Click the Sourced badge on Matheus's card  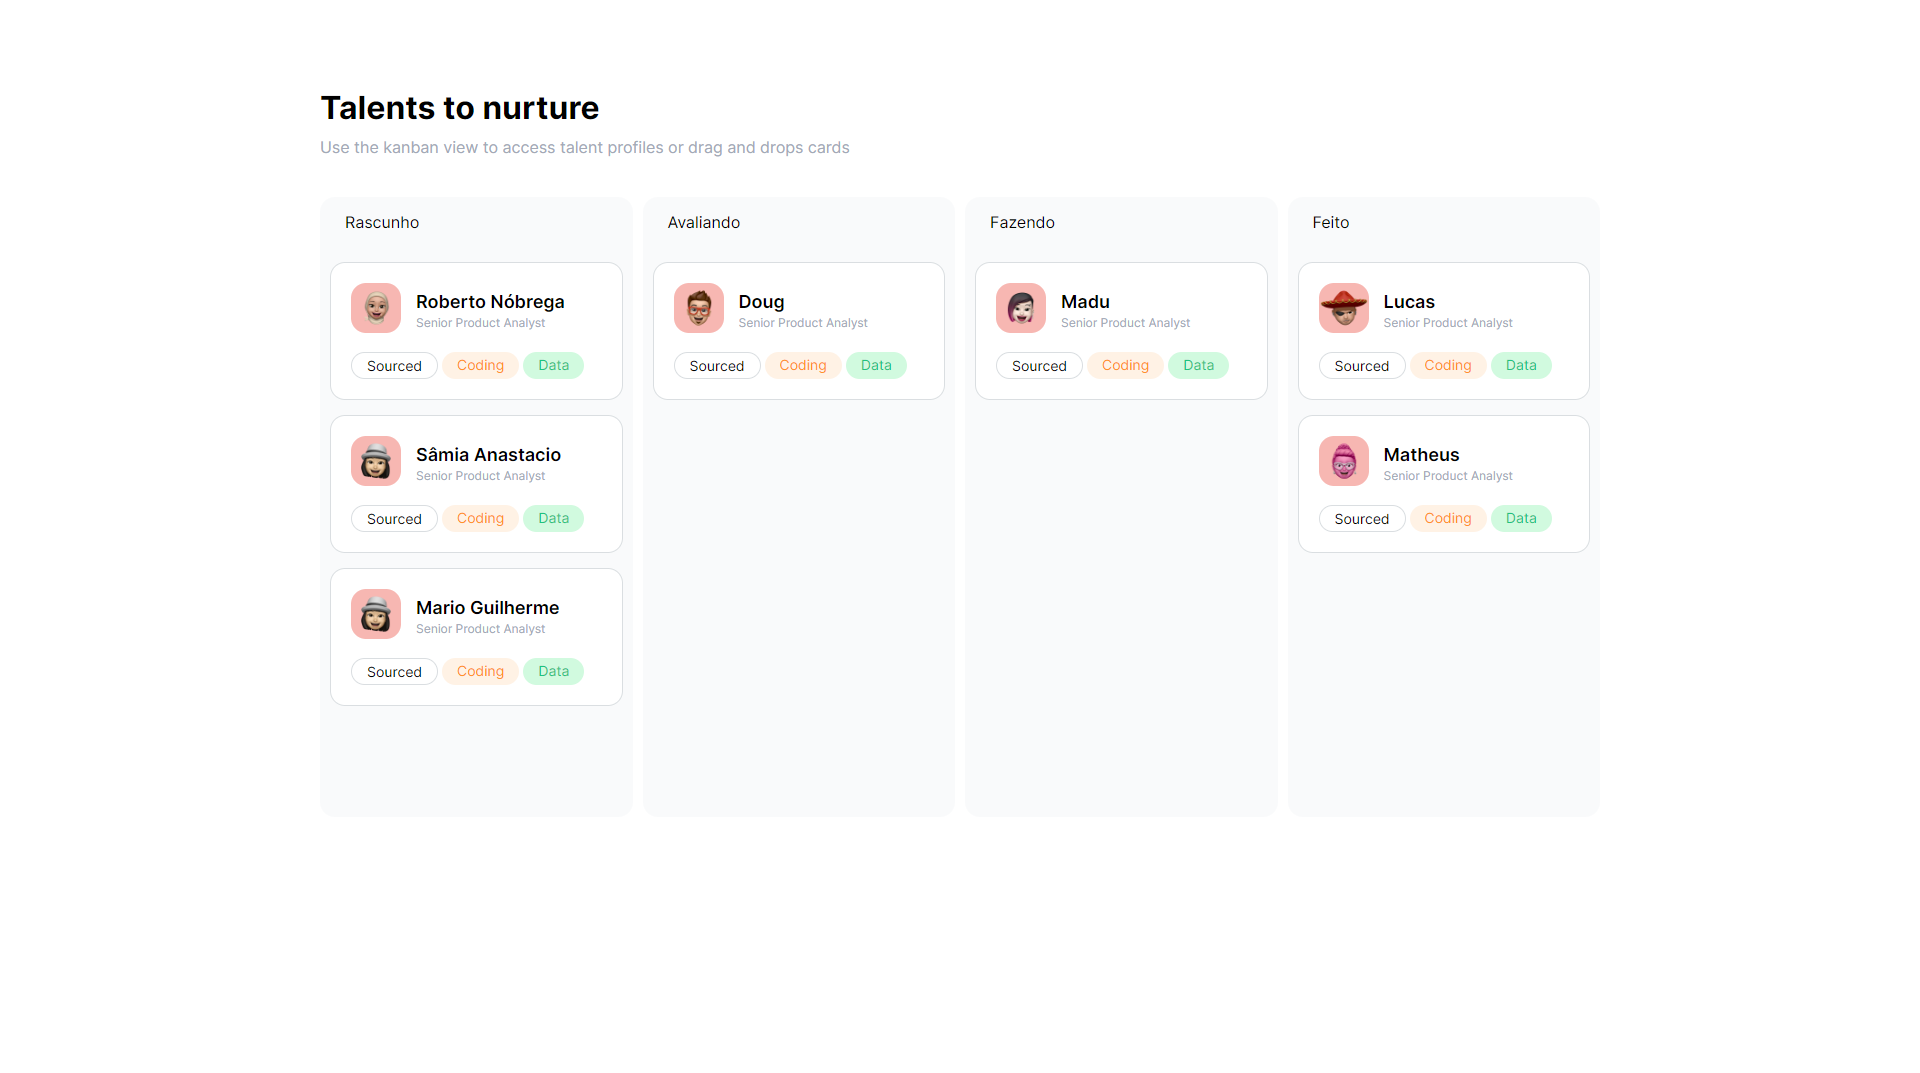[x=1362, y=518]
